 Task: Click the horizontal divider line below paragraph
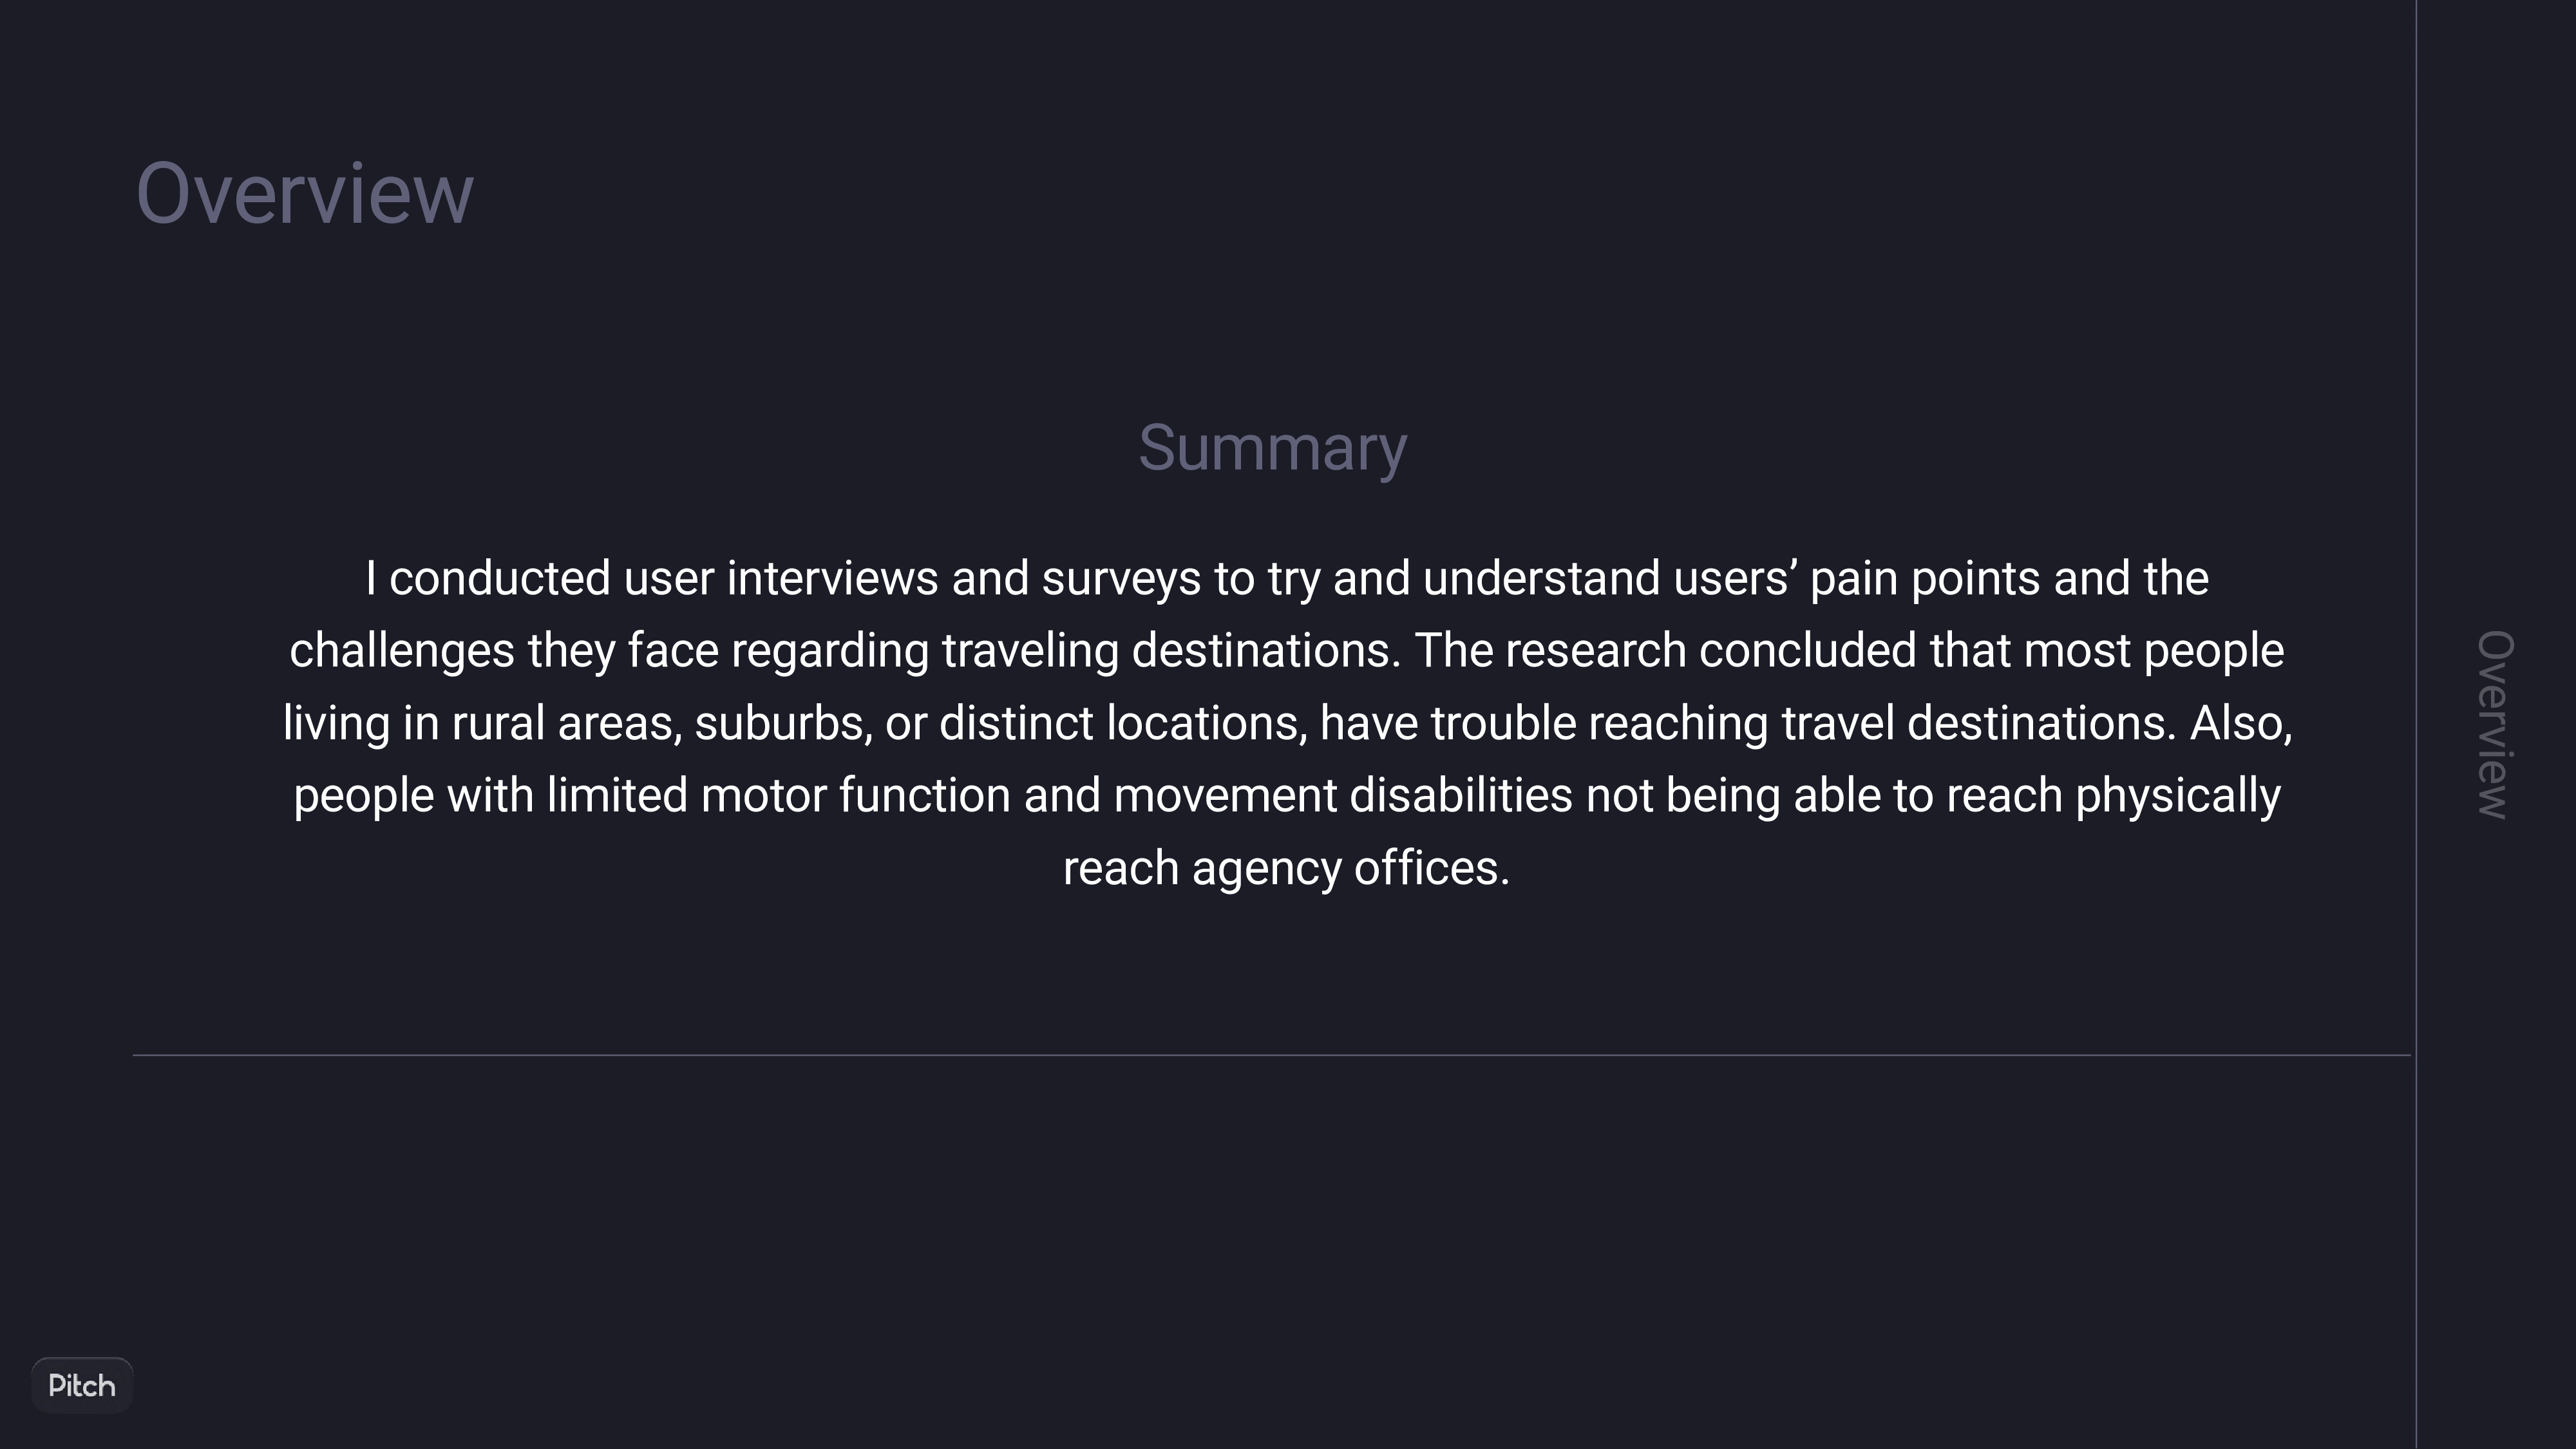(x=1271, y=1054)
